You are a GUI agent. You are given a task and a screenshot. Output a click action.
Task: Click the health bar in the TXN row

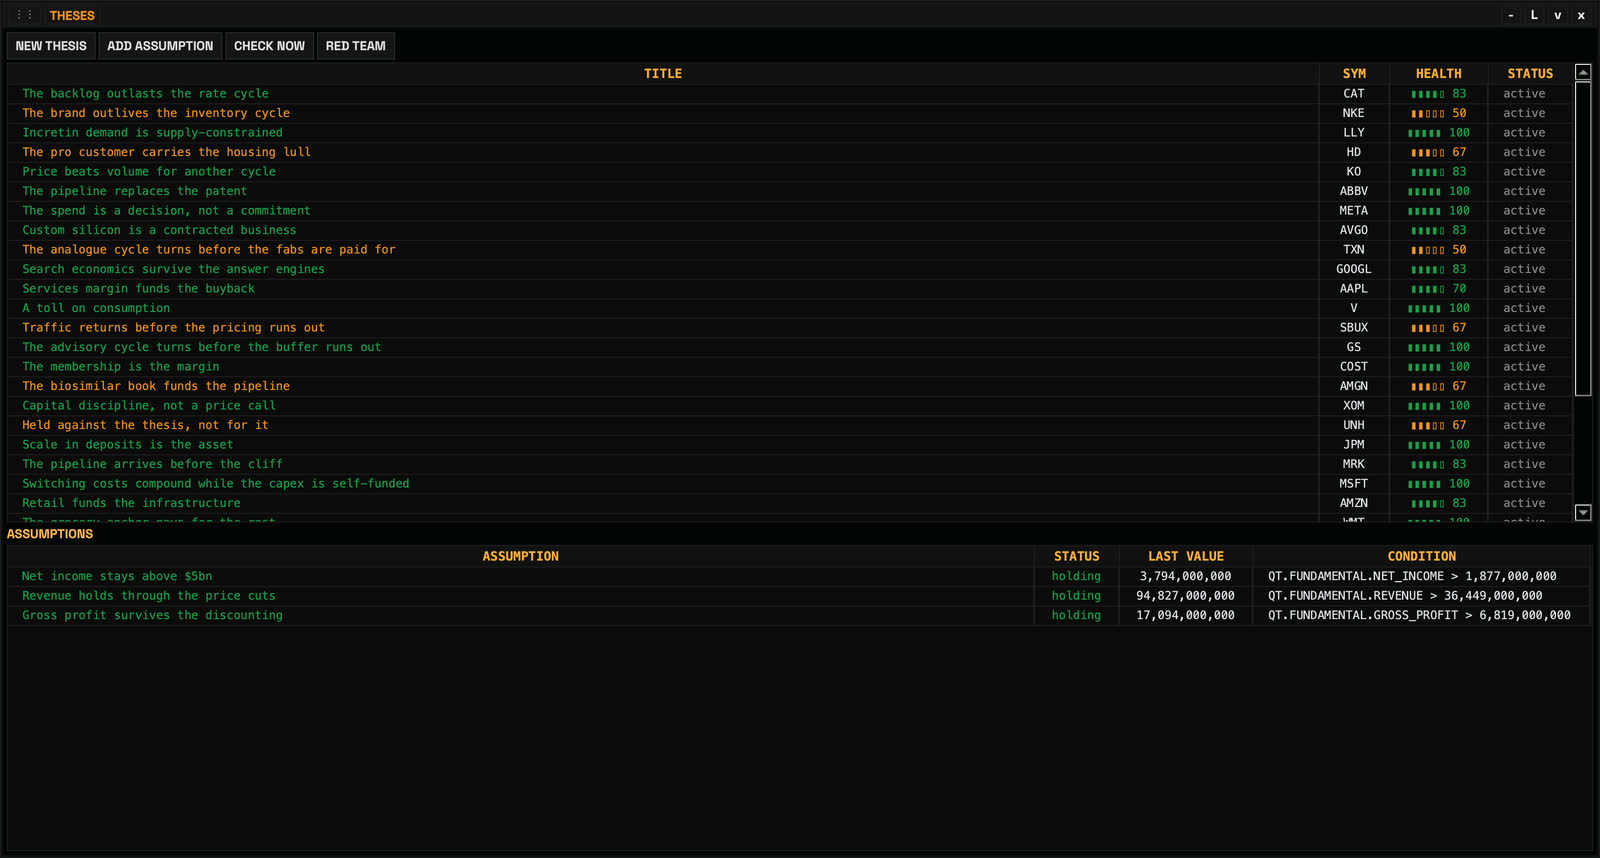click(1427, 250)
